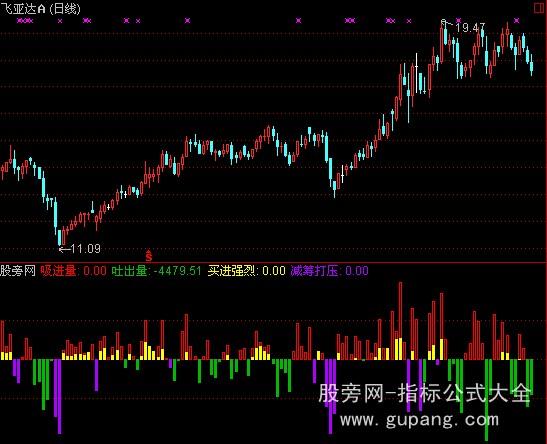Click the 0.00 value next to 减筹打压

pyautogui.click(x=357, y=271)
